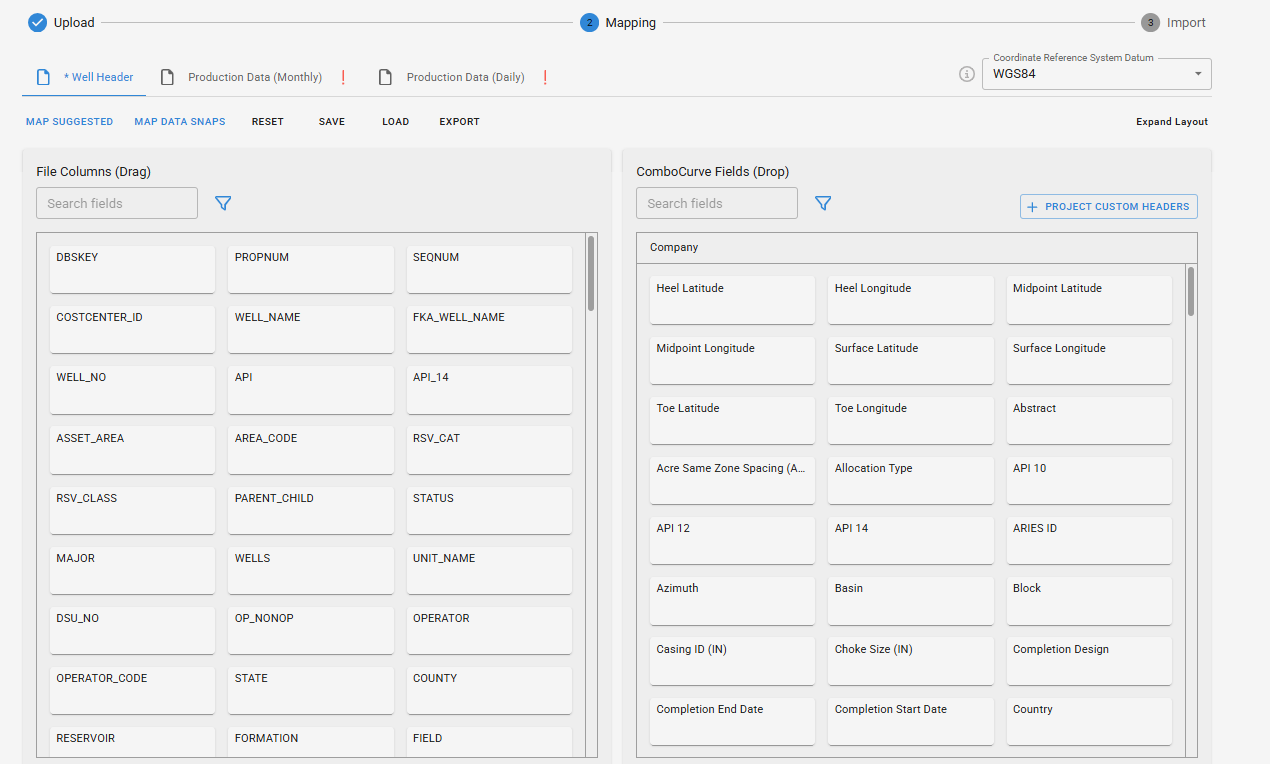The height and width of the screenshot is (764, 1270).
Task: Click the EXPORT button
Action: pos(460,122)
